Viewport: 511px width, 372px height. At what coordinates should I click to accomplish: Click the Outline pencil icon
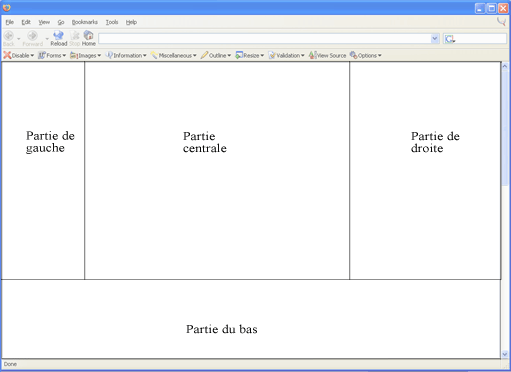tap(204, 55)
